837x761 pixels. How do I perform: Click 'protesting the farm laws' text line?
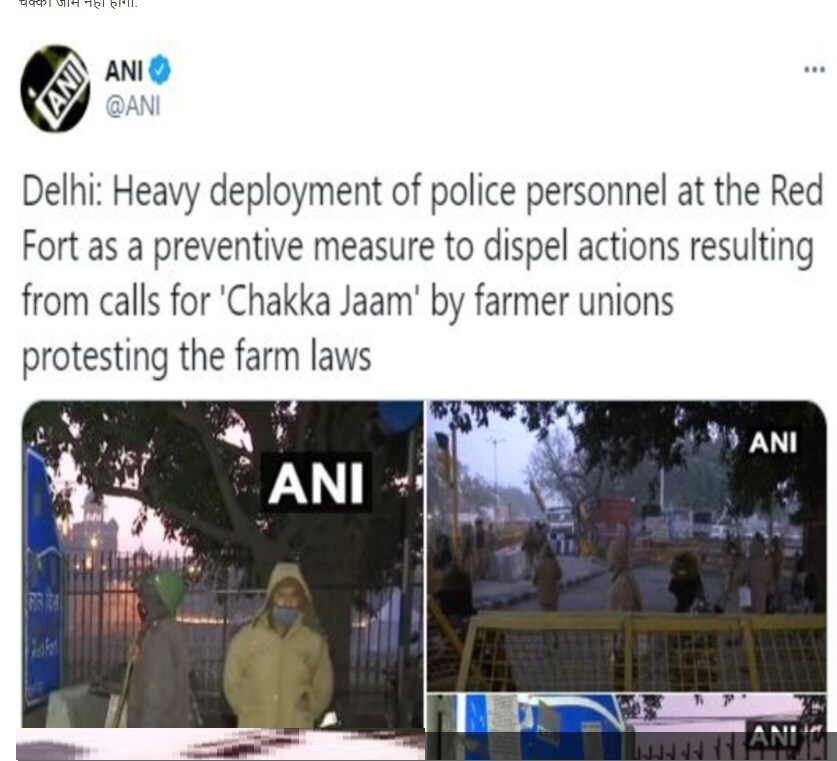point(196,357)
